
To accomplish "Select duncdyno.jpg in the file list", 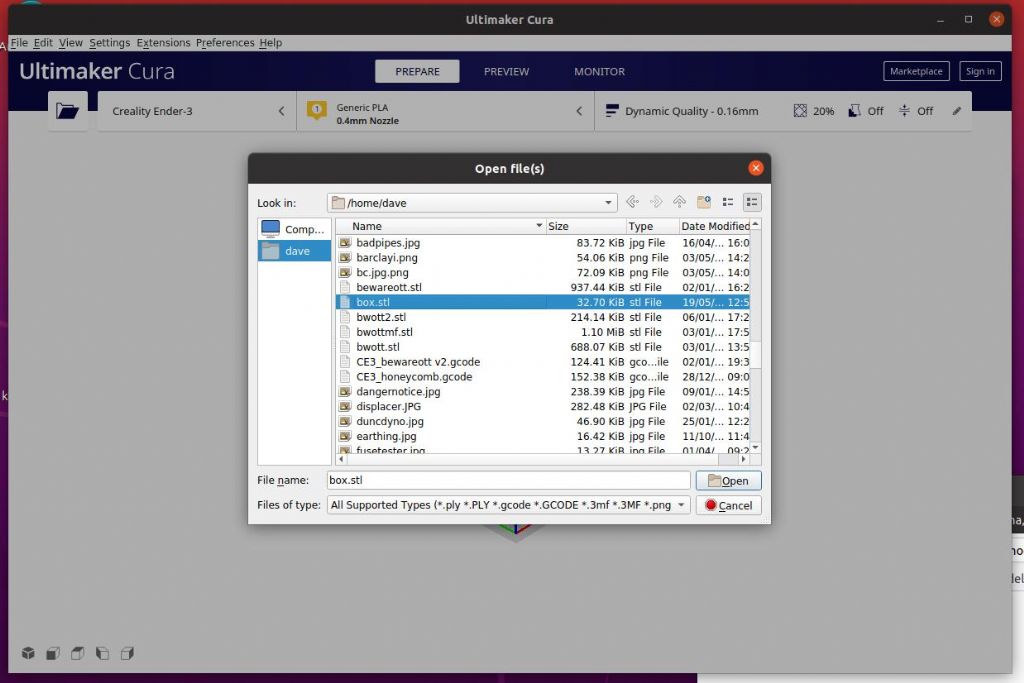I will coord(543,421).
